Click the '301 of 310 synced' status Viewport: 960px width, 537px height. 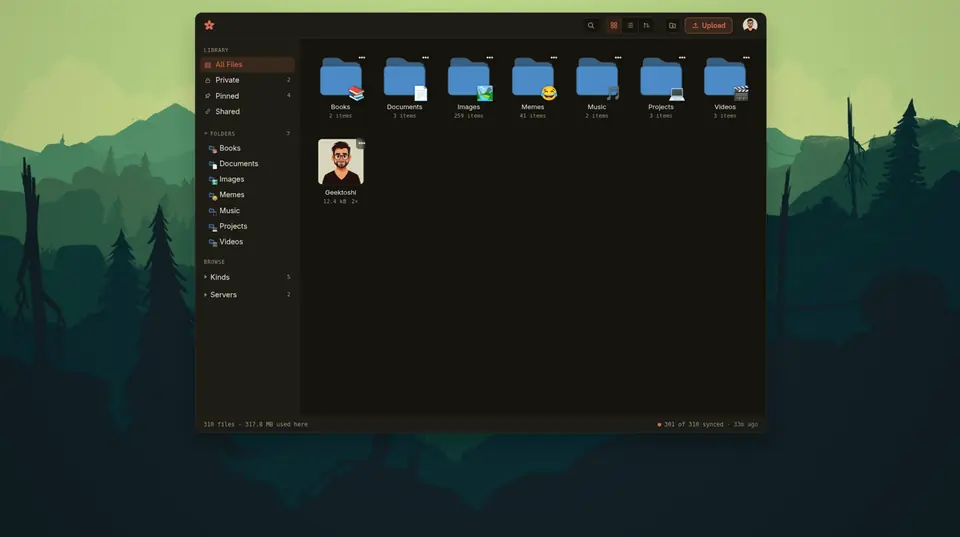tap(694, 424)
